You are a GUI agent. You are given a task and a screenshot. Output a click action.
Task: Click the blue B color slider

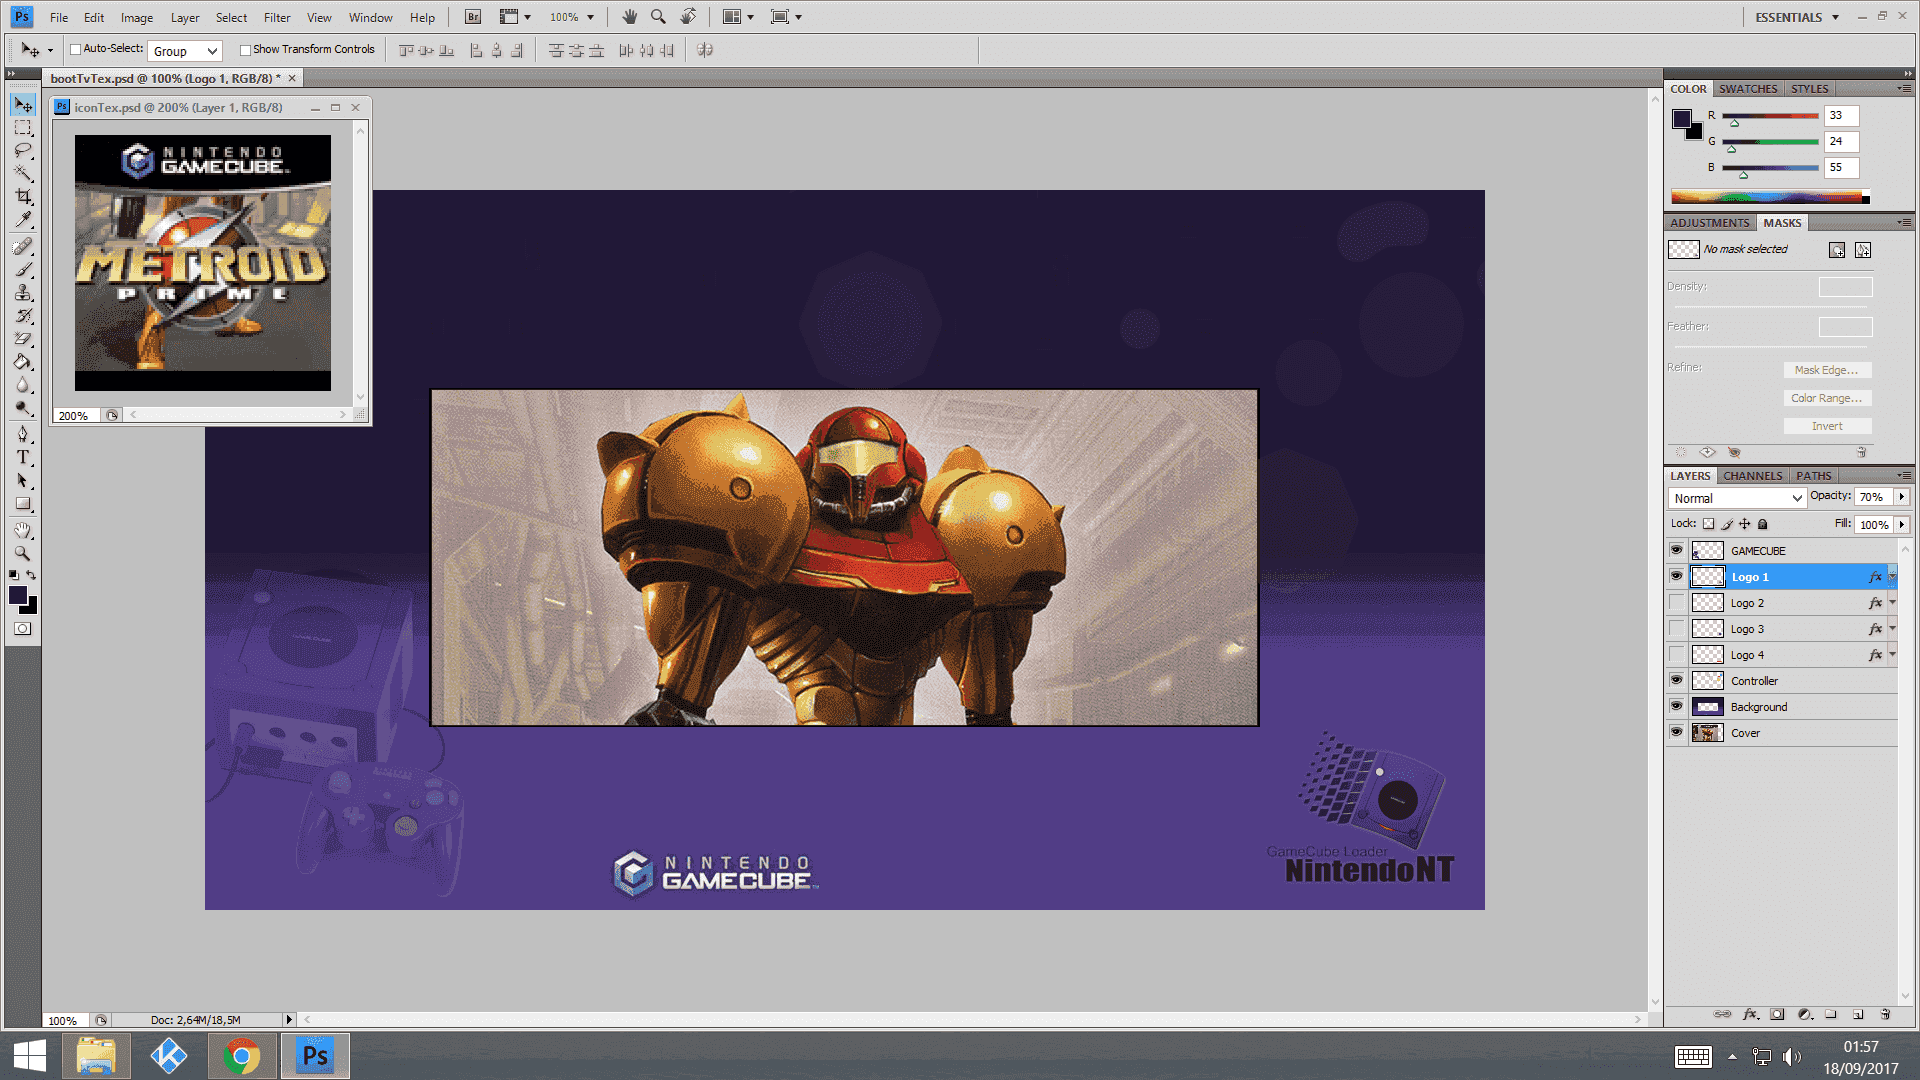pos(1770,168)
